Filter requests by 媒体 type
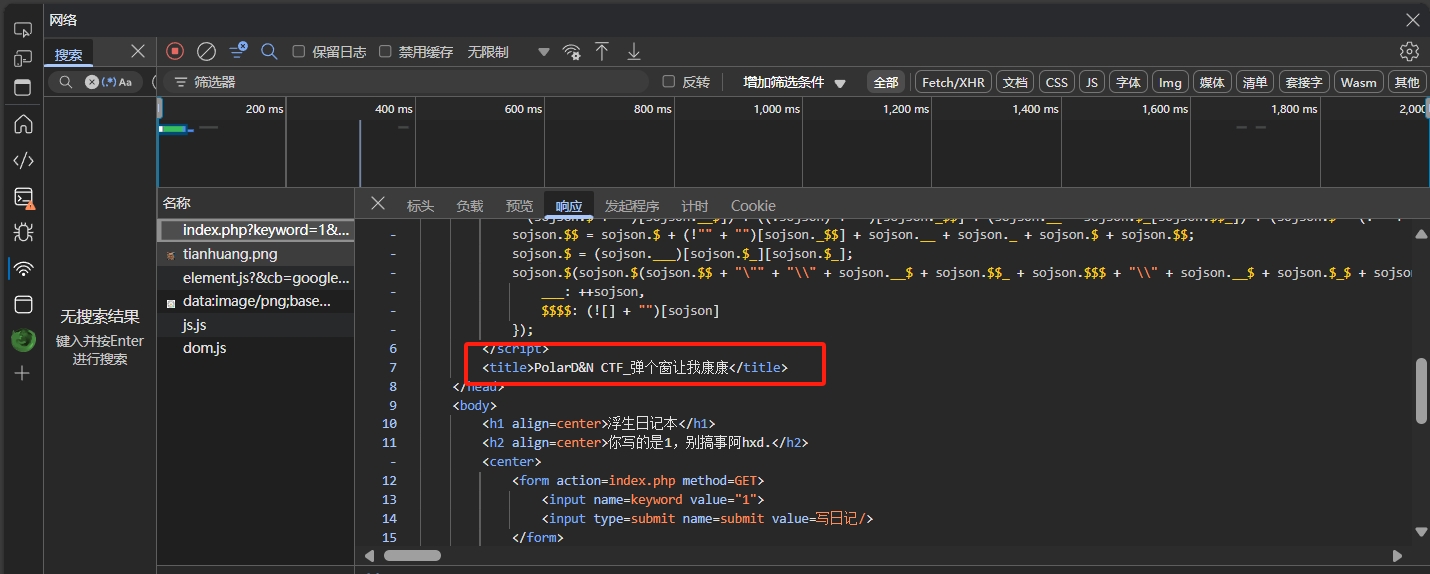This screenshot has width=1430, height=574. tap(1212, 82)
